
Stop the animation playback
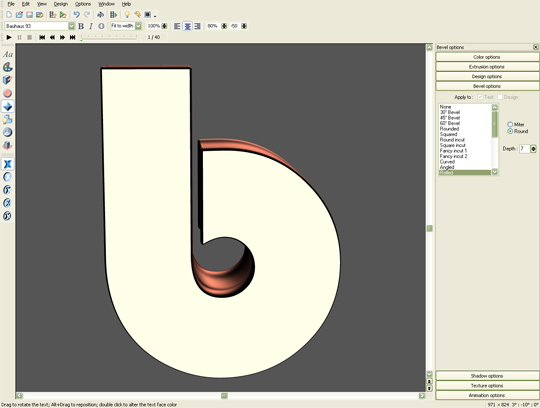point(30,37)
